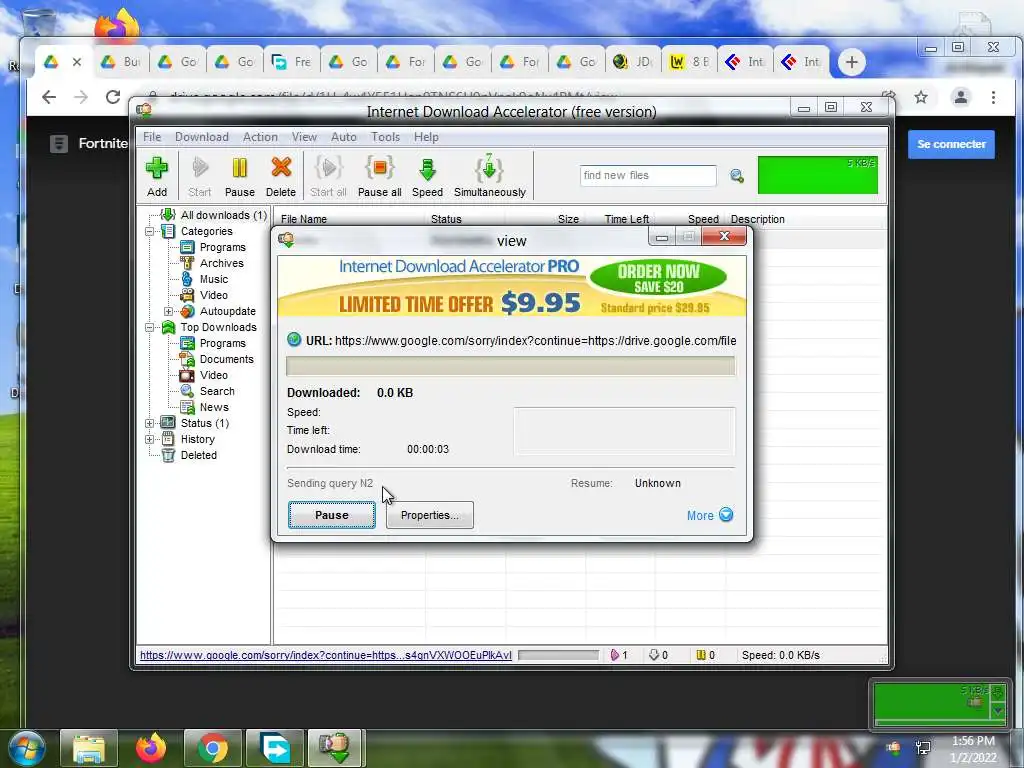Open the Action menu
Image resolution: width=1024 pixels, height=768 pixels.
(260, 137)
